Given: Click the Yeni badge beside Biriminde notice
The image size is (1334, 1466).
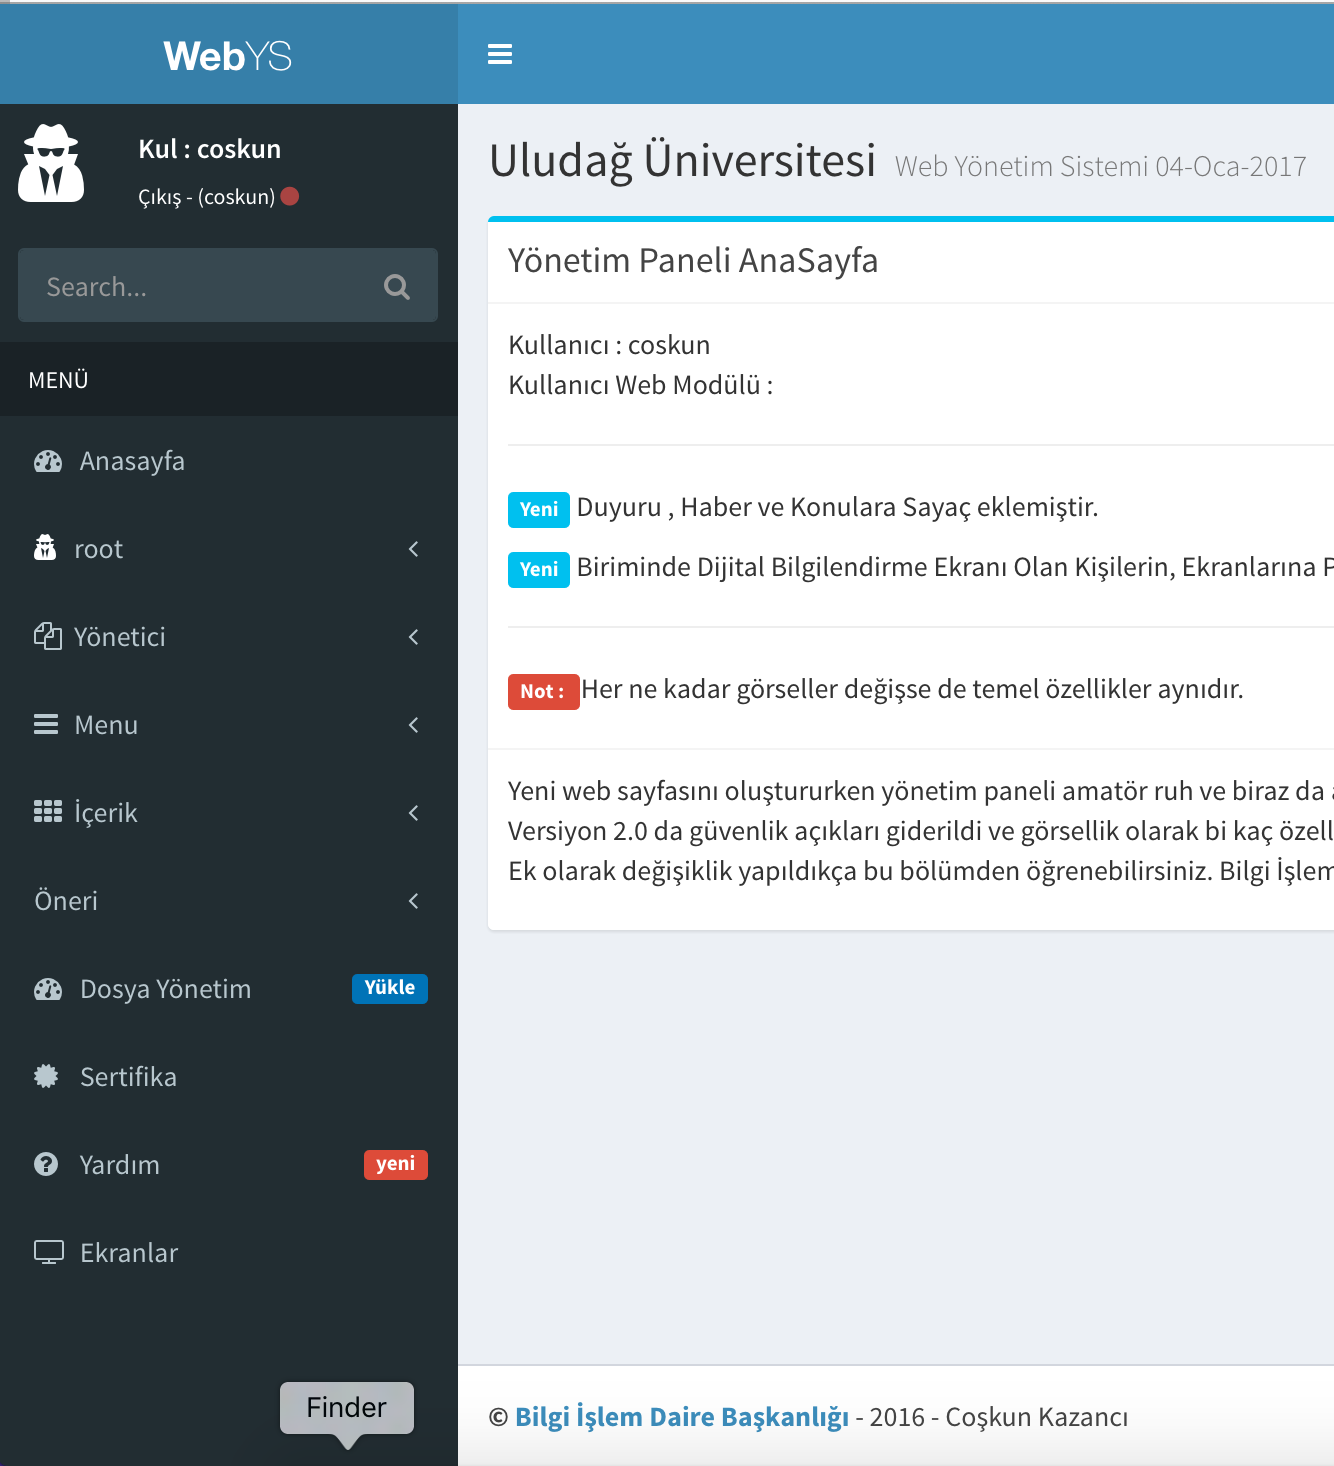Looking at the screenshot, I should 539,569.
